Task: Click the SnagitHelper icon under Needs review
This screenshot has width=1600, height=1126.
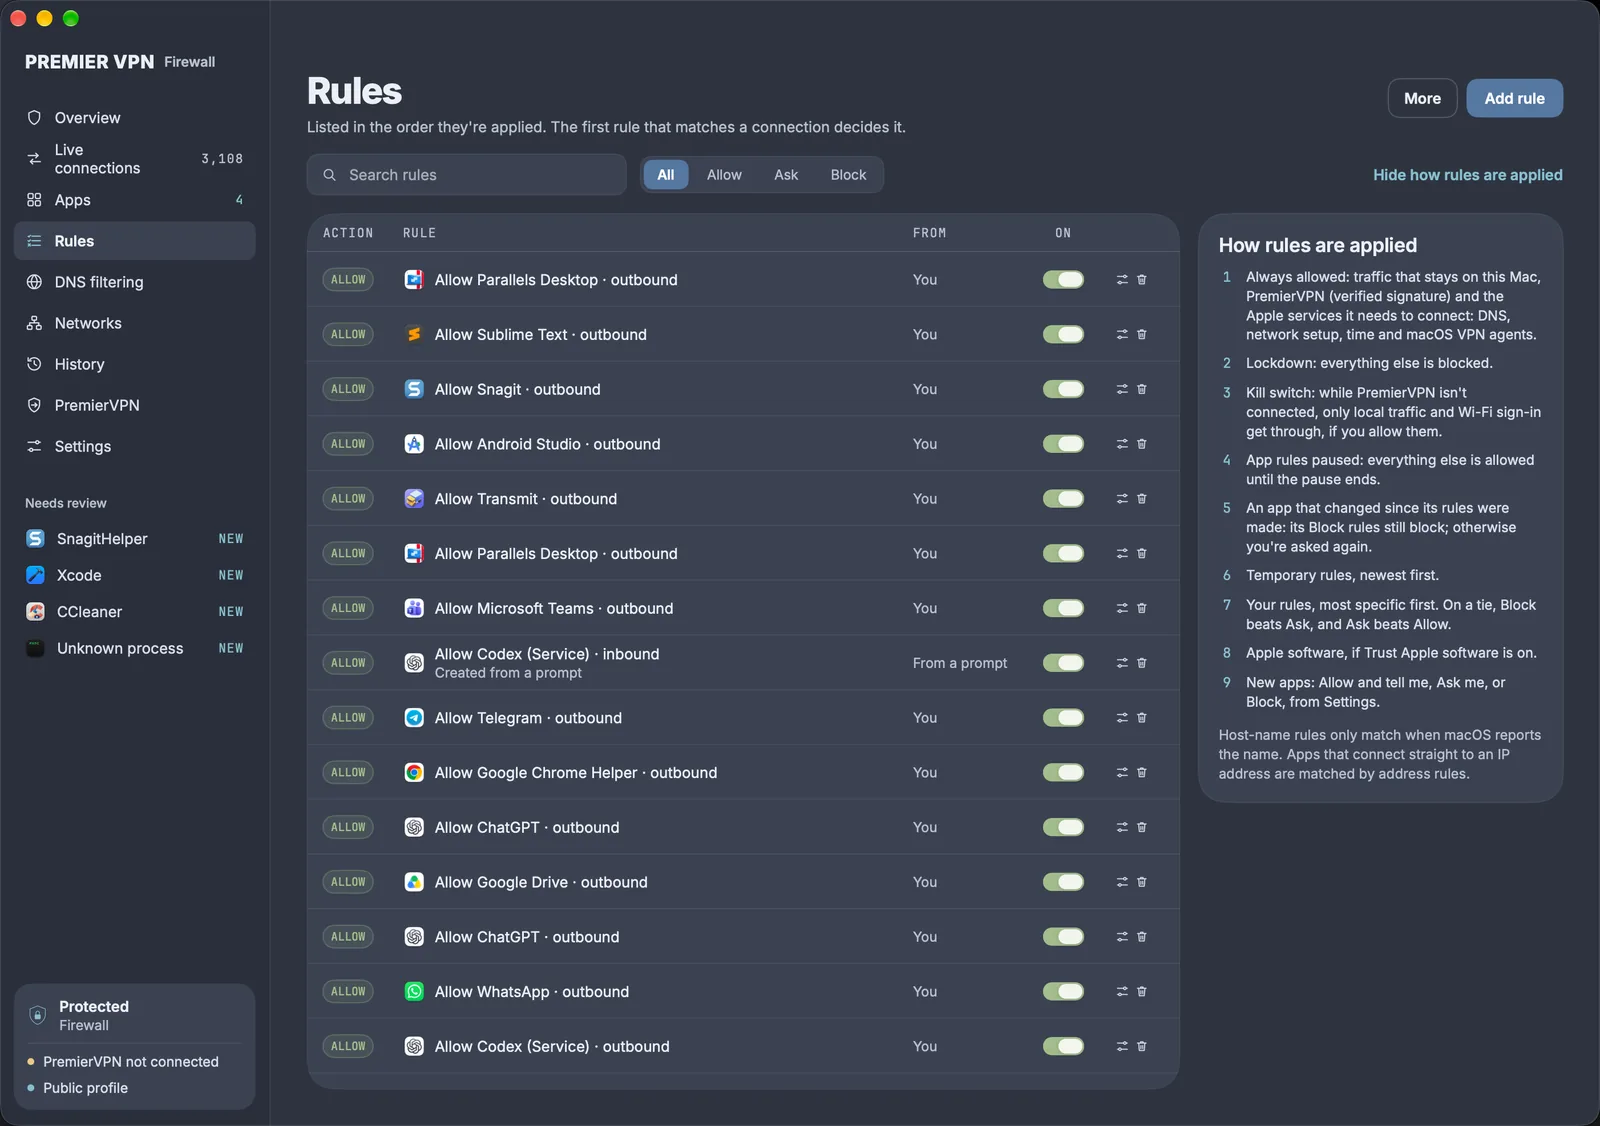Action: (x=35, y=539)
